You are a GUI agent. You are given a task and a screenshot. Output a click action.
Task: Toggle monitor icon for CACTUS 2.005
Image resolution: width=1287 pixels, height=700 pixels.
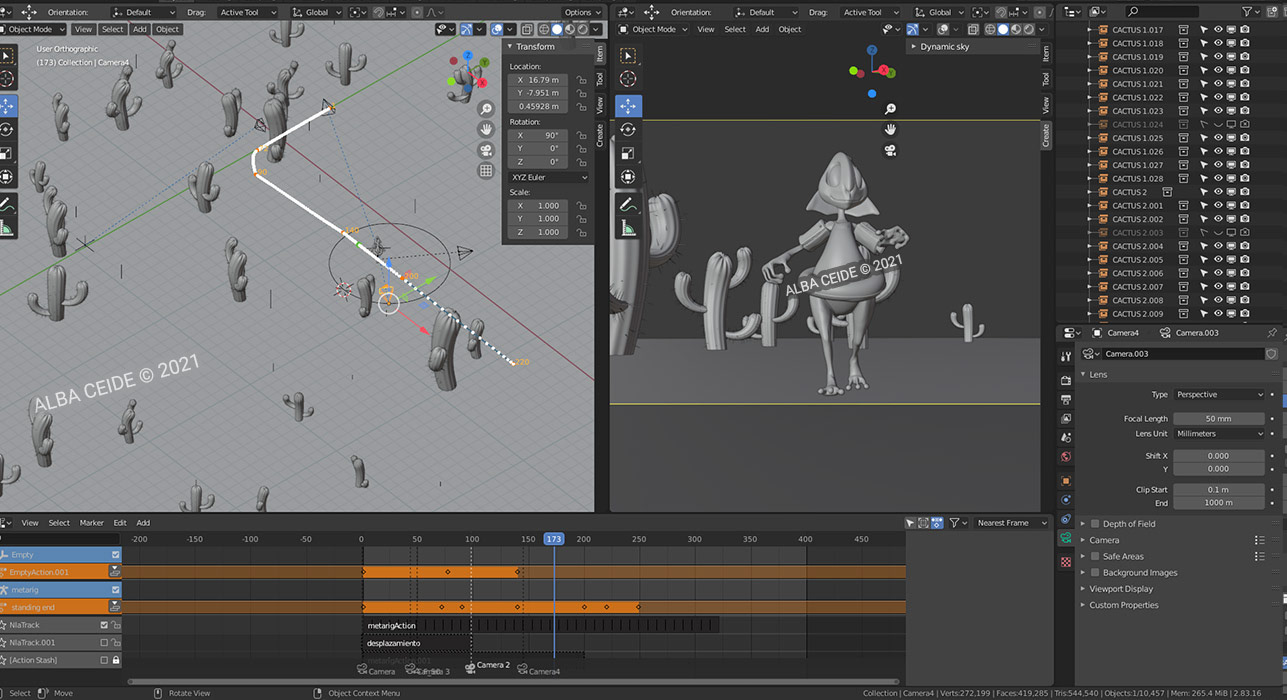pyautogui.click(x=1232, y=260)
